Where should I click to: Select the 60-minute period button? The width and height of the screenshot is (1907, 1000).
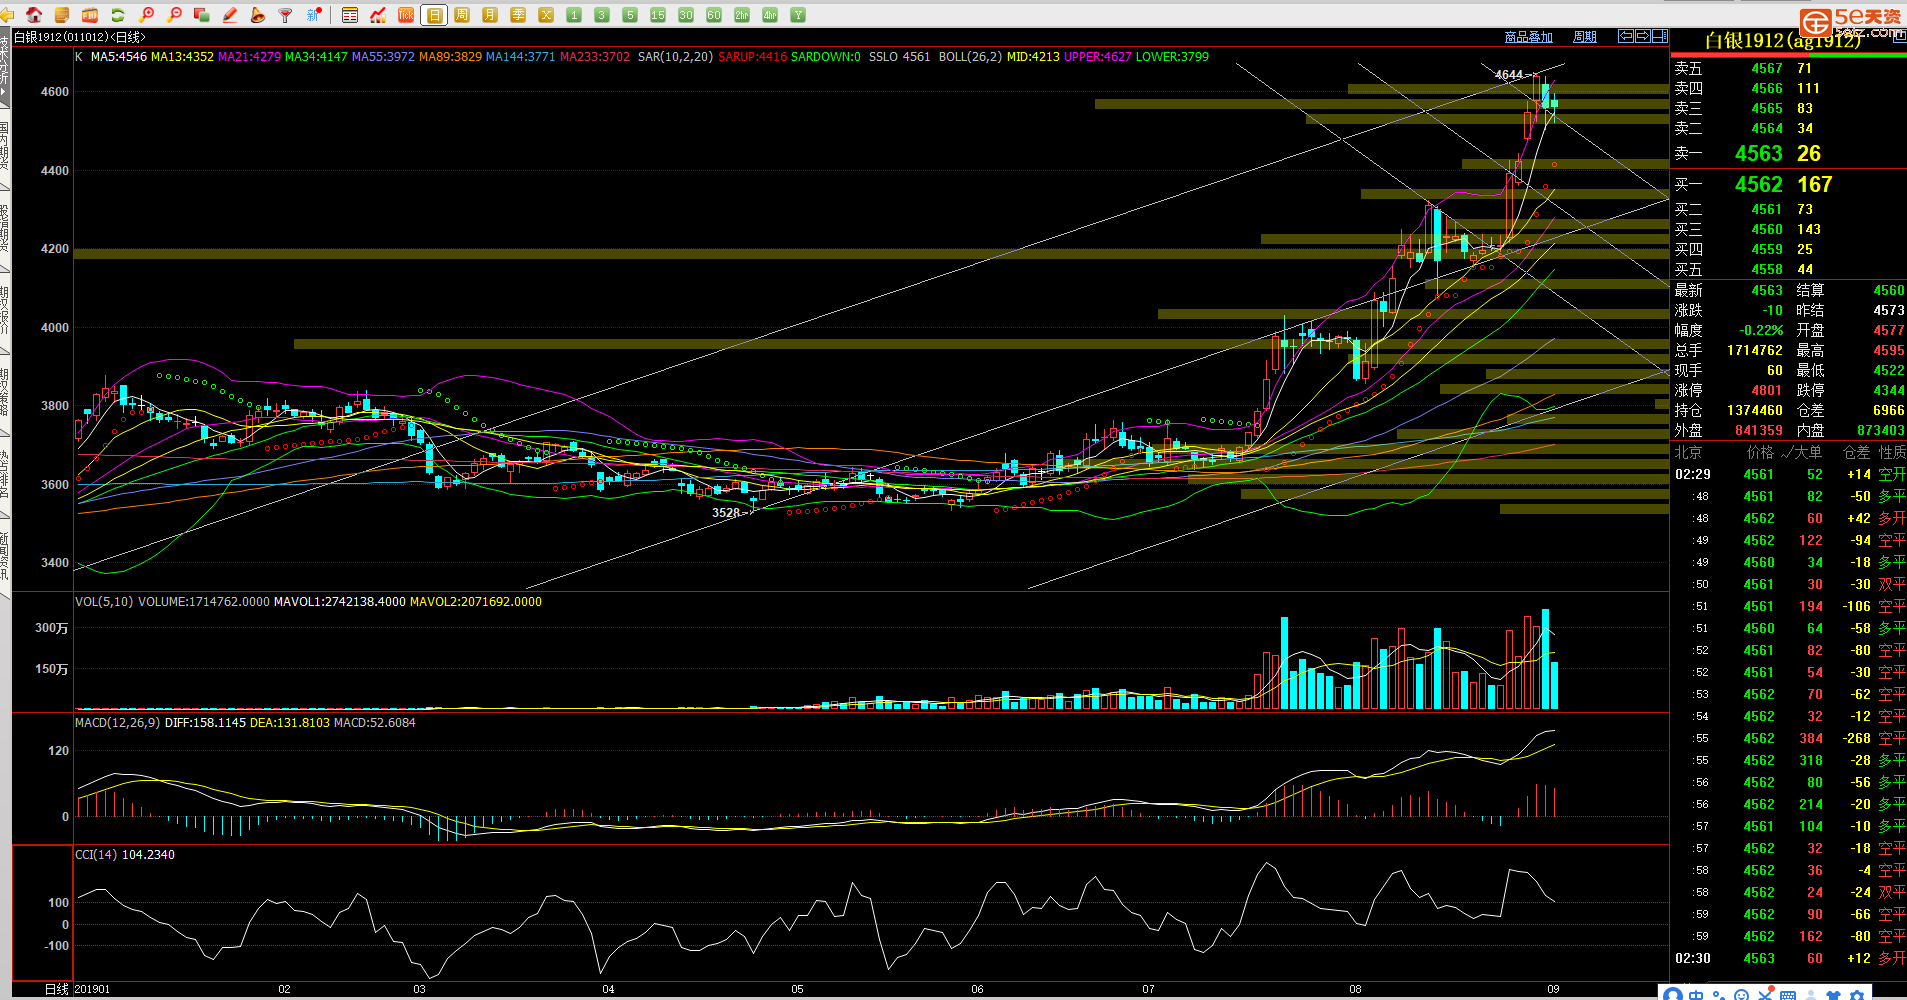(x=714, y=15)
